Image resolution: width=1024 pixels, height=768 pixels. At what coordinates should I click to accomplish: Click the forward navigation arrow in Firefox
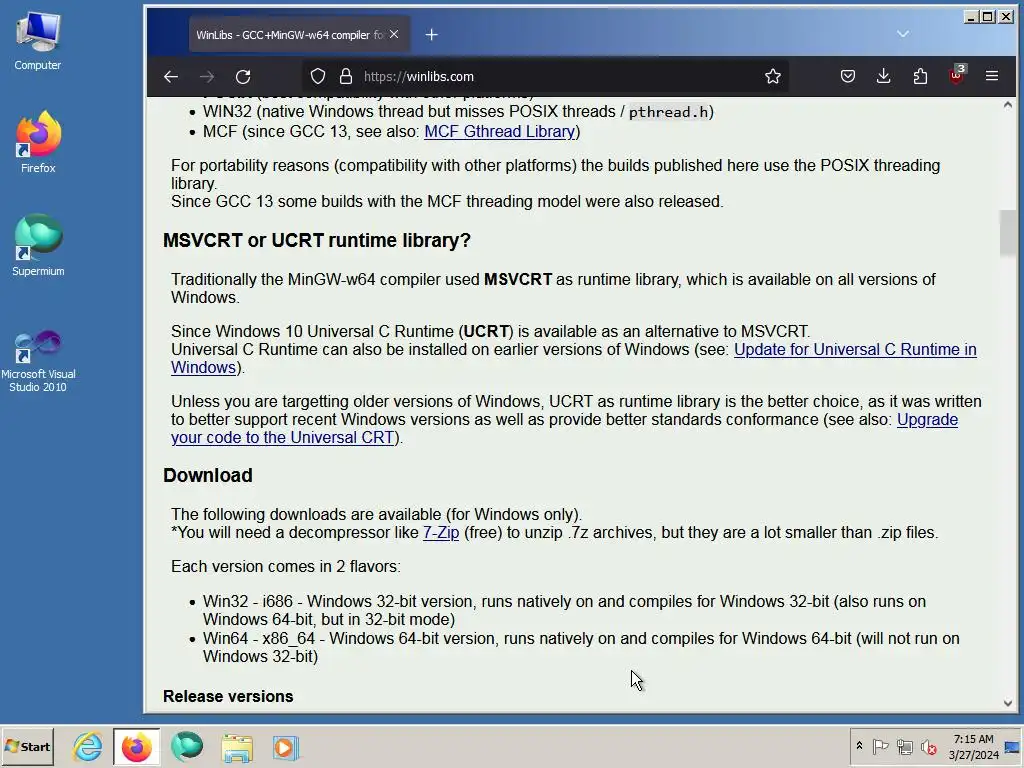[207, 76]
